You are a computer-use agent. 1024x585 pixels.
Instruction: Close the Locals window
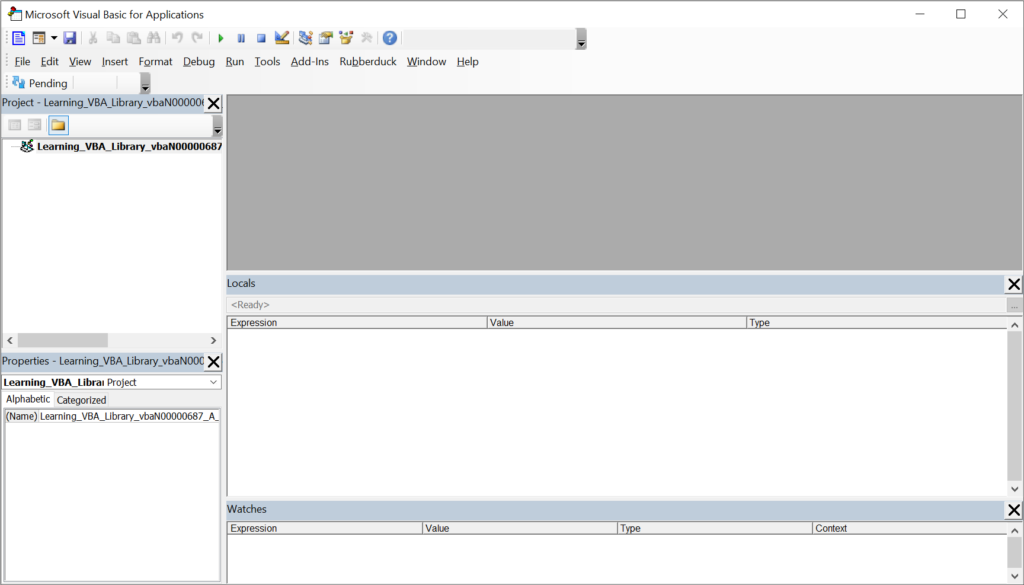(x=1014, y=284)
